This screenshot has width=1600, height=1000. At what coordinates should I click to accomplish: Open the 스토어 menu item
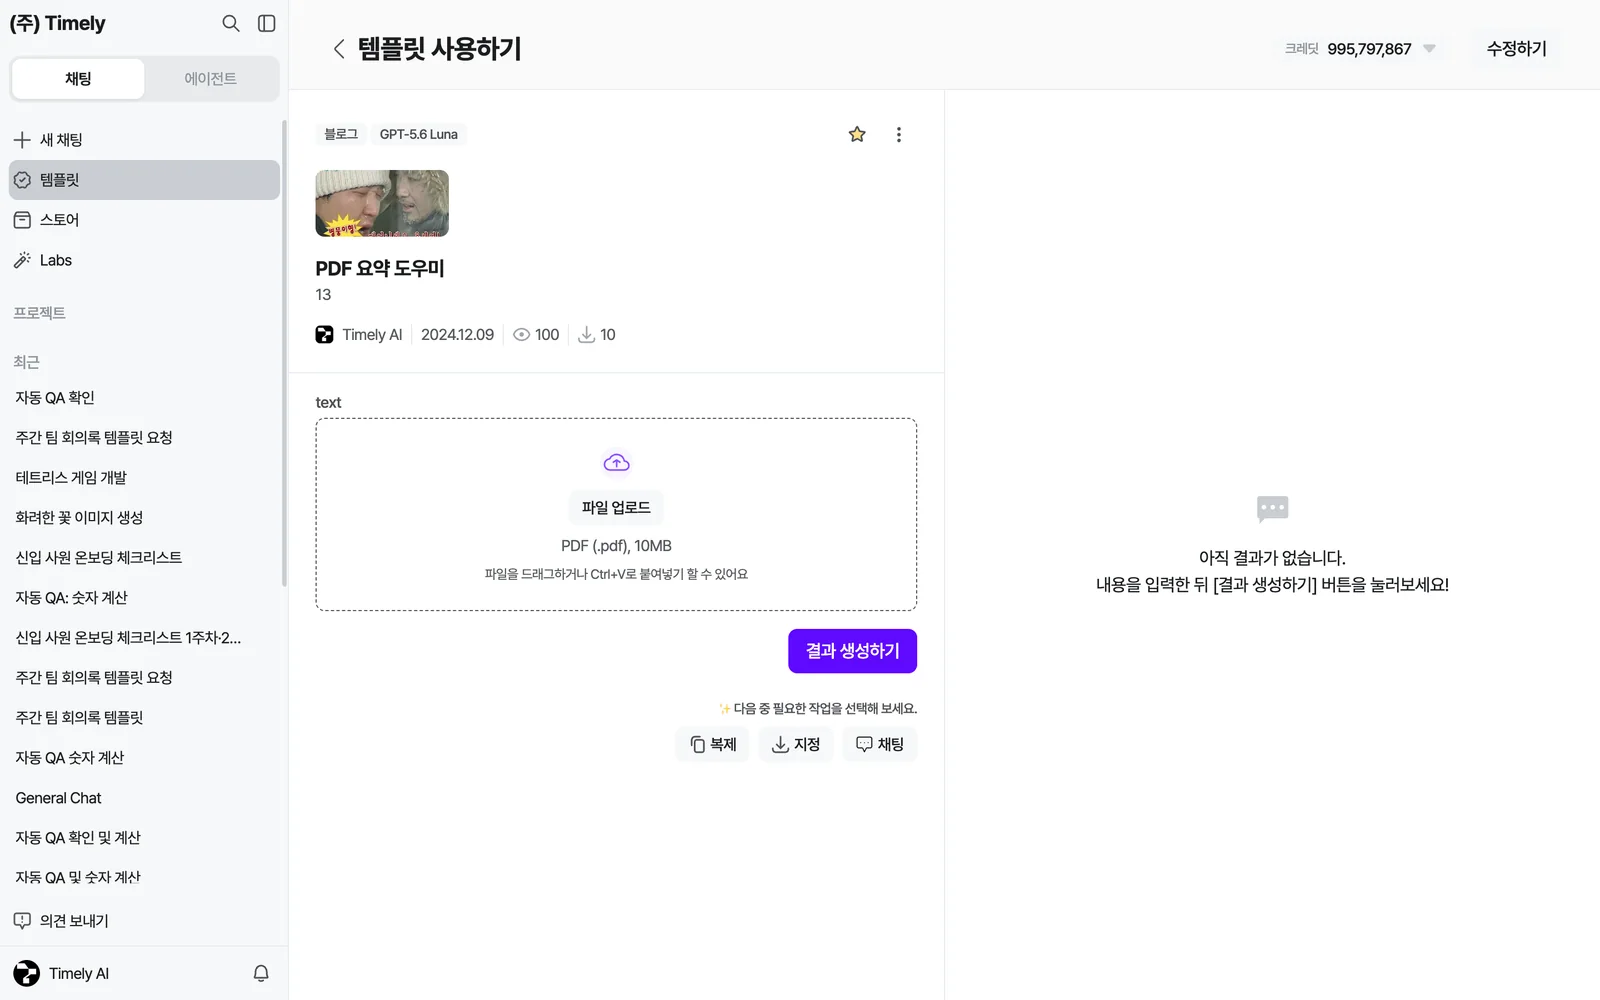pos(144,220)
